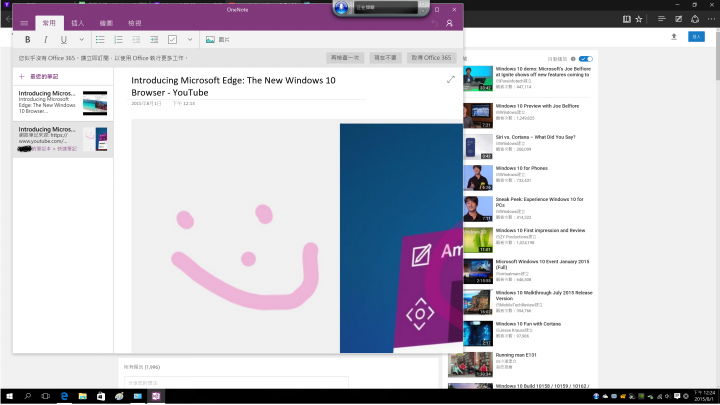
Task: Apply bulleted list formatting
Action: [100, 39]
